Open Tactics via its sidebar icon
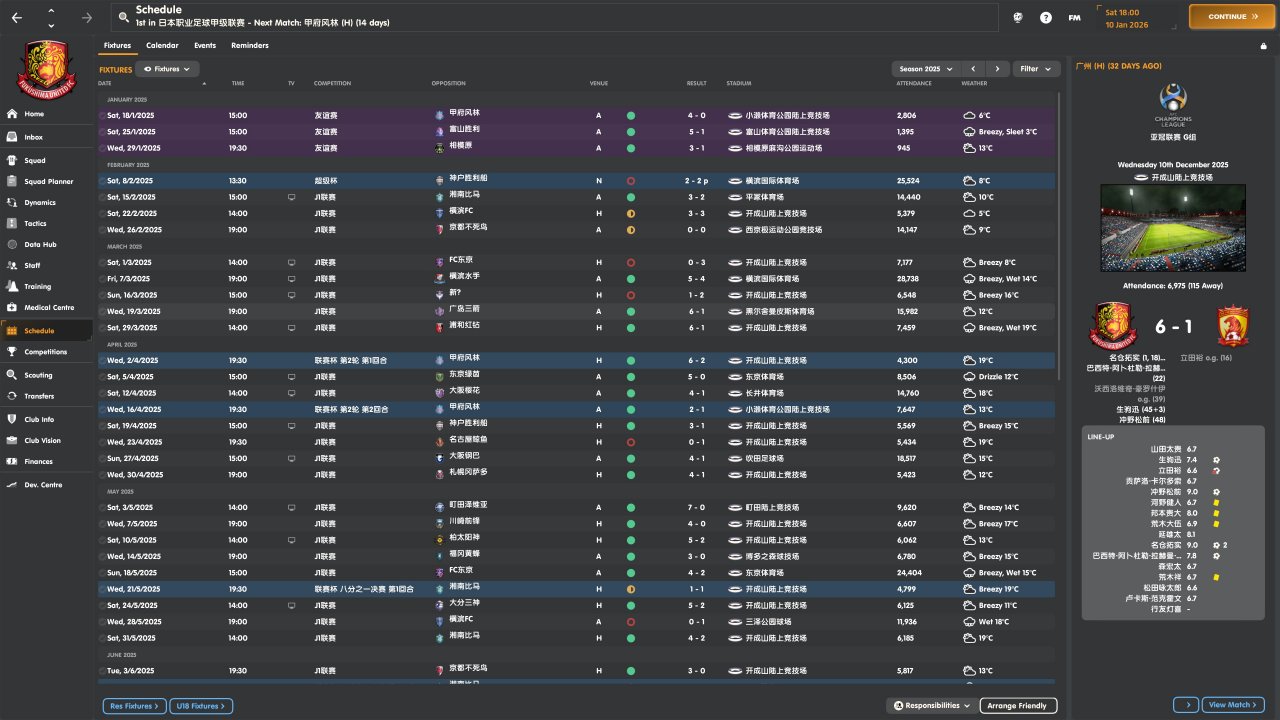Viewport: 1280px width, 720px height. click(12, 223)
